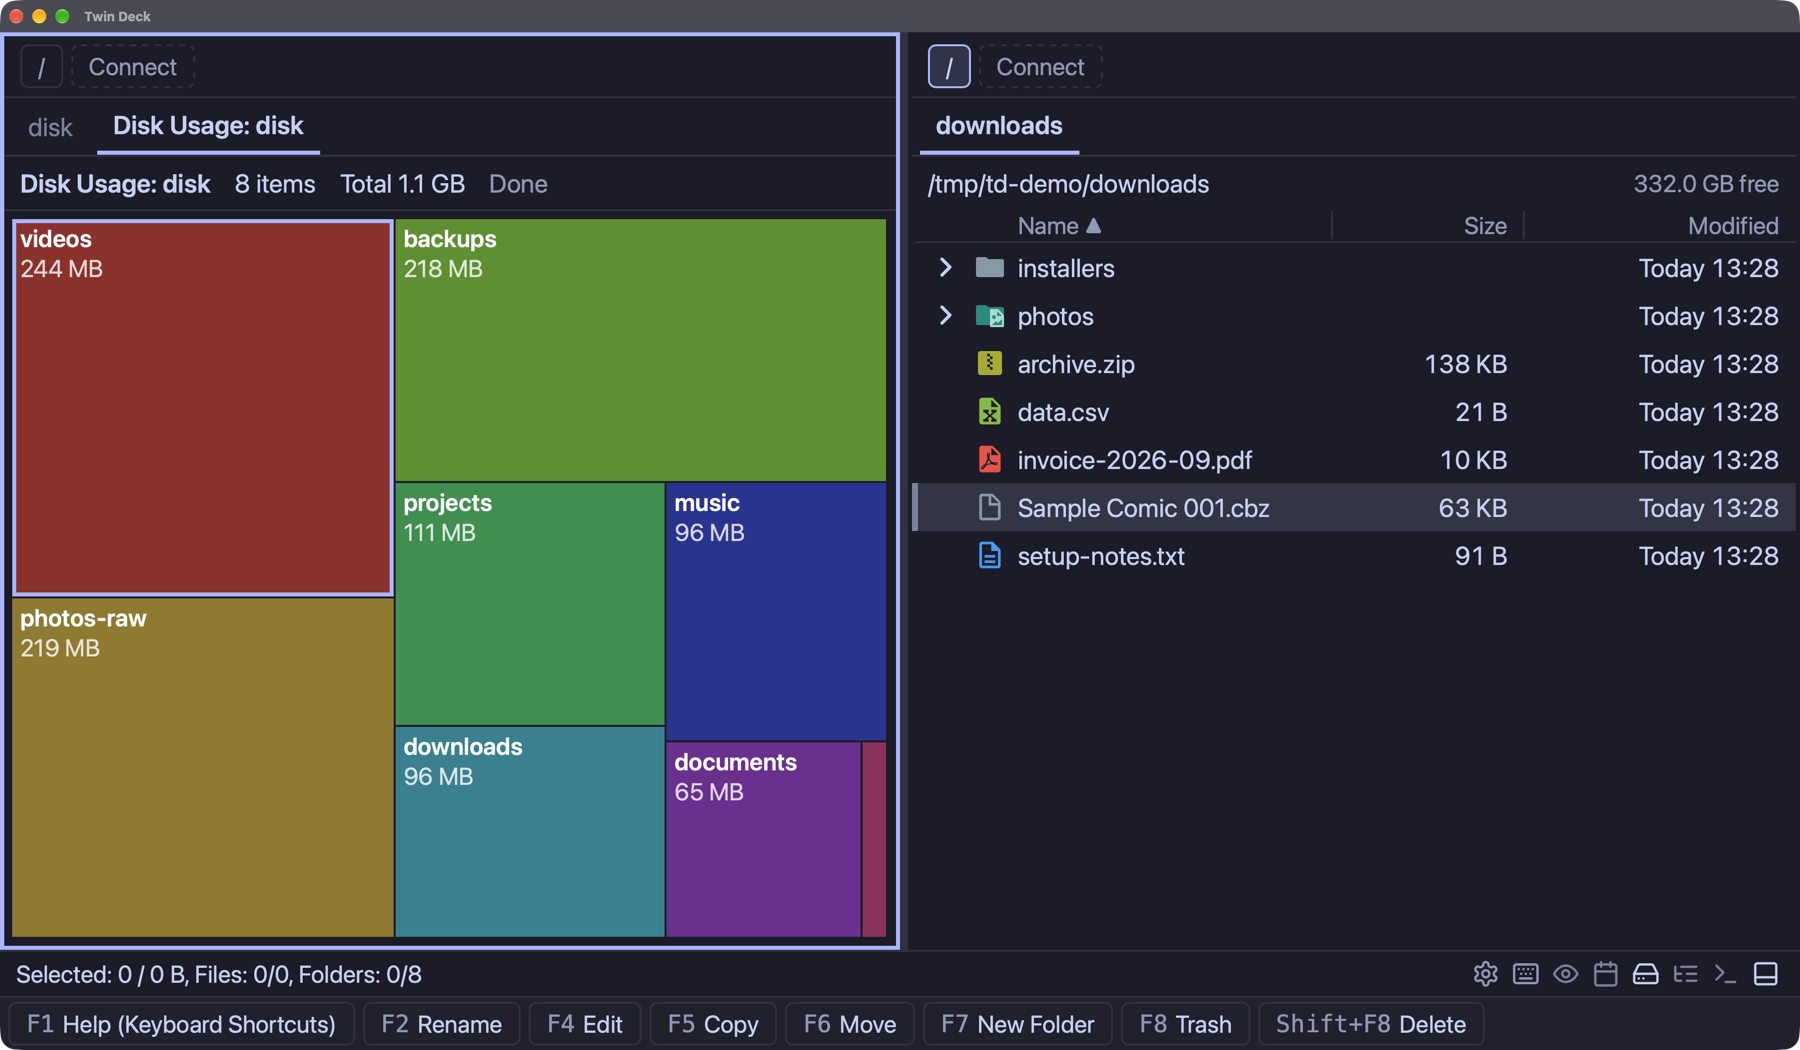Image resolution: width=1800 pixels, height=1050 pixels.
Task: Click the F7 New Folder button
Action: (x=1018, y=1024)
